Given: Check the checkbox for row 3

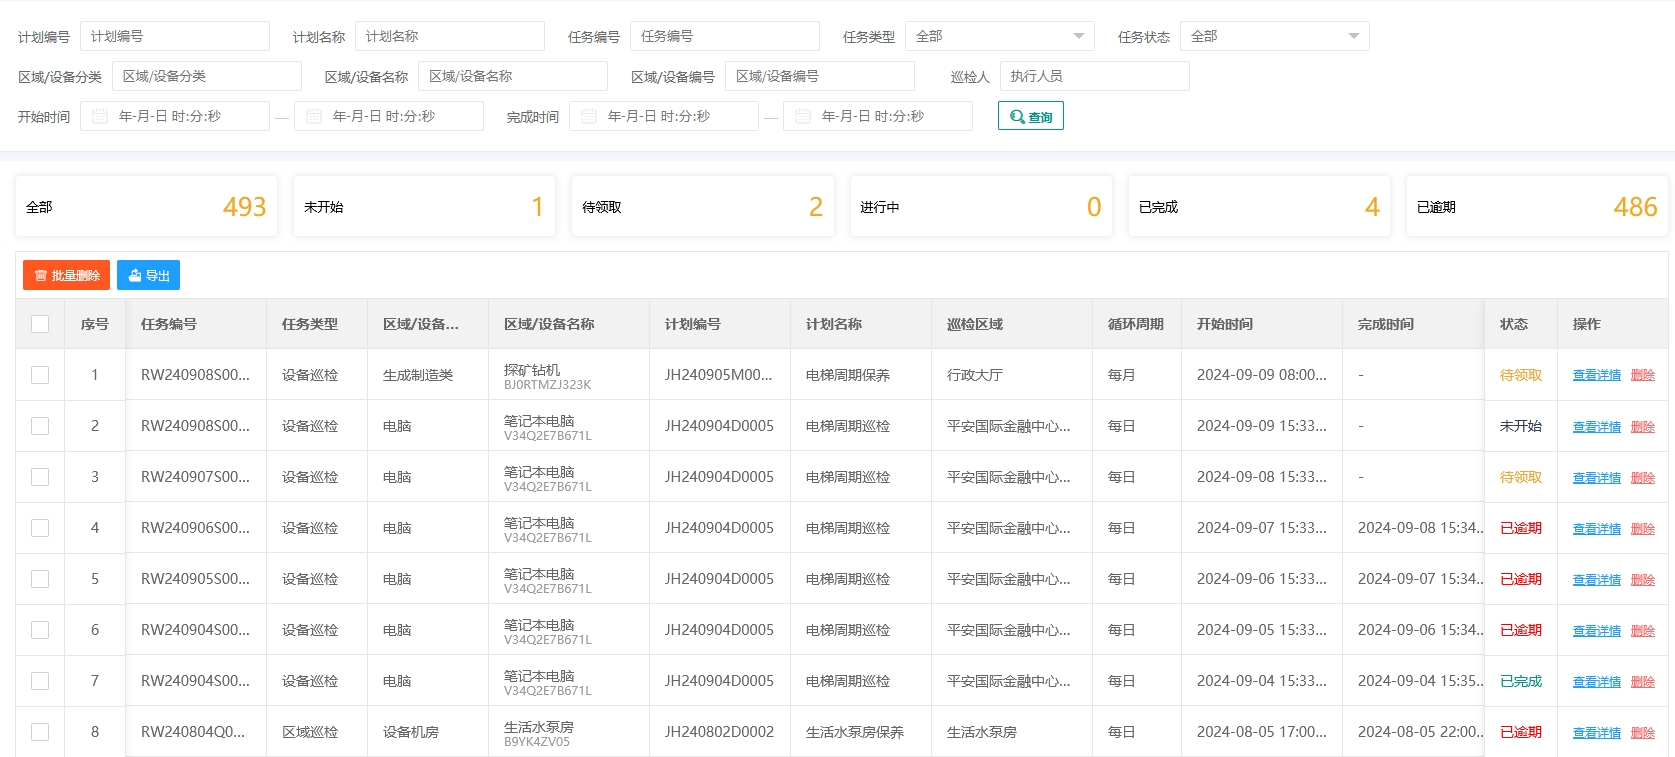Looking at the screenshot, I should (40, 477).
